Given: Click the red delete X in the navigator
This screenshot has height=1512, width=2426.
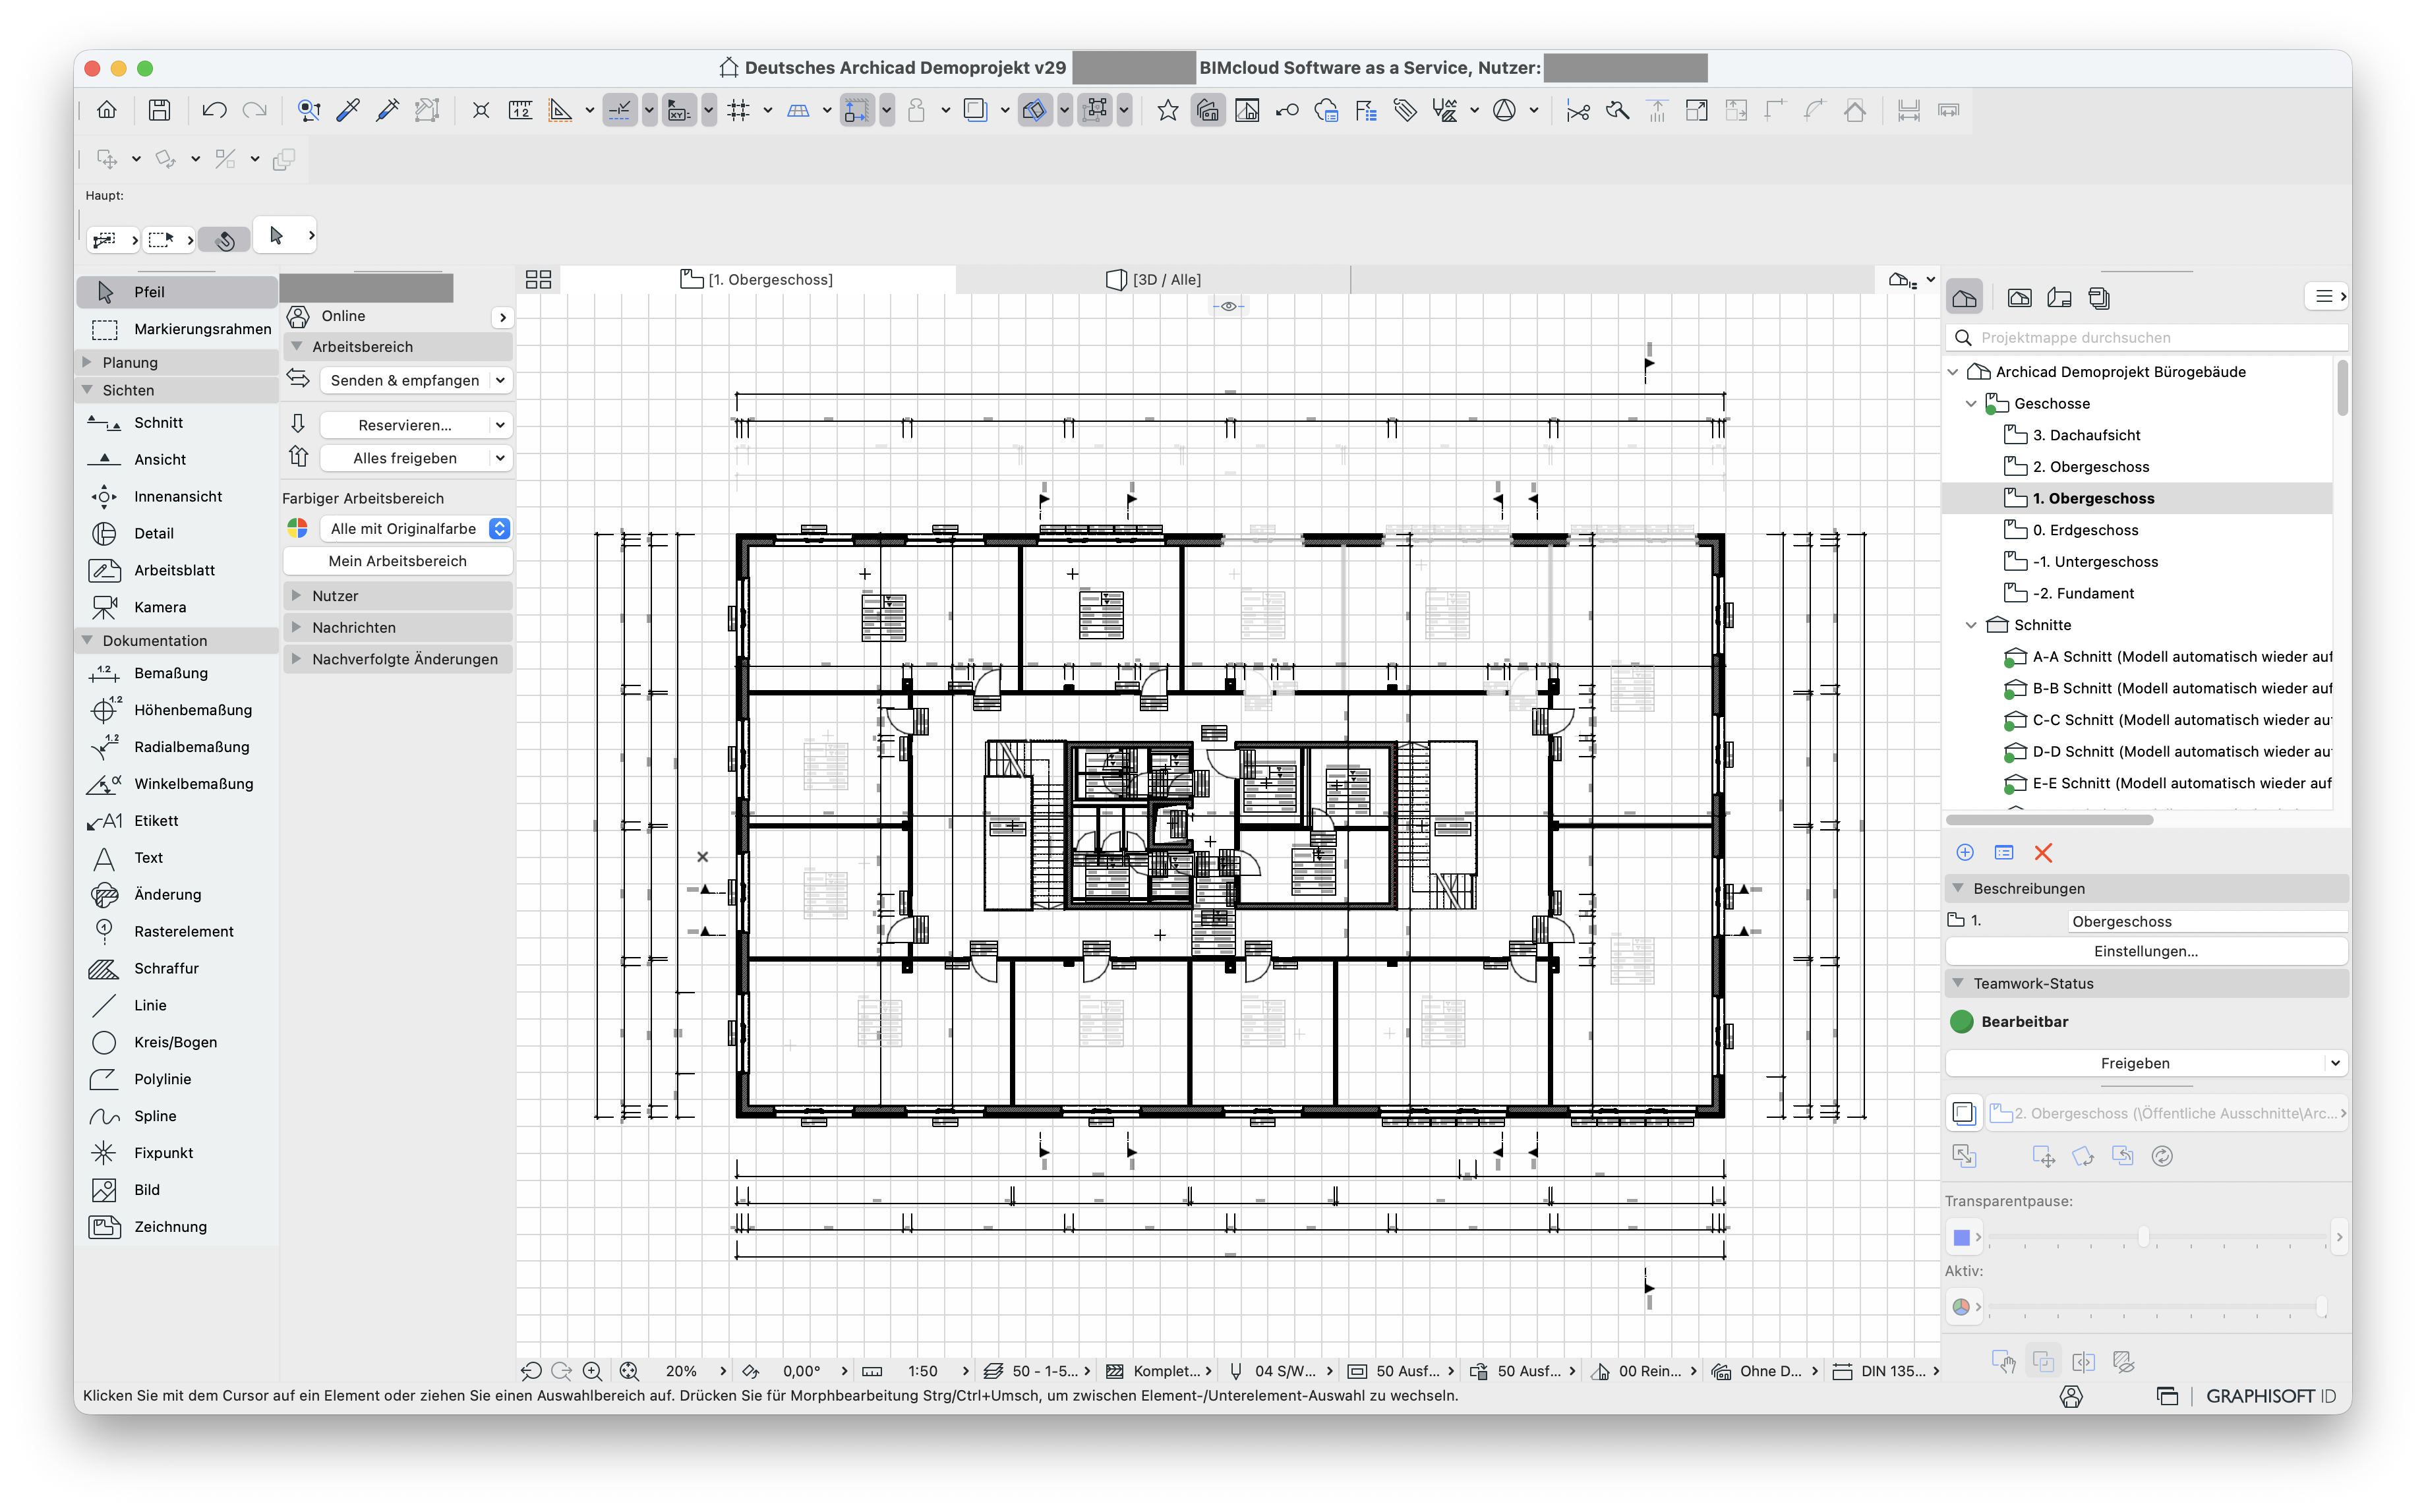Looking at the screenshot, I should click(2043, 853).
